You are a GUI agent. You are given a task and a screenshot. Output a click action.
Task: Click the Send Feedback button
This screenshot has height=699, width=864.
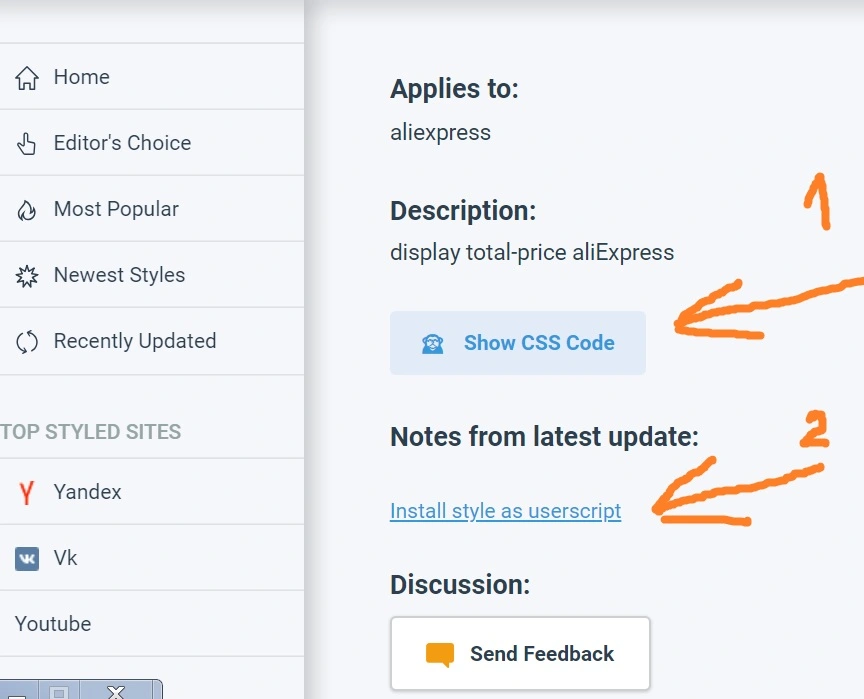coord(520,654)
